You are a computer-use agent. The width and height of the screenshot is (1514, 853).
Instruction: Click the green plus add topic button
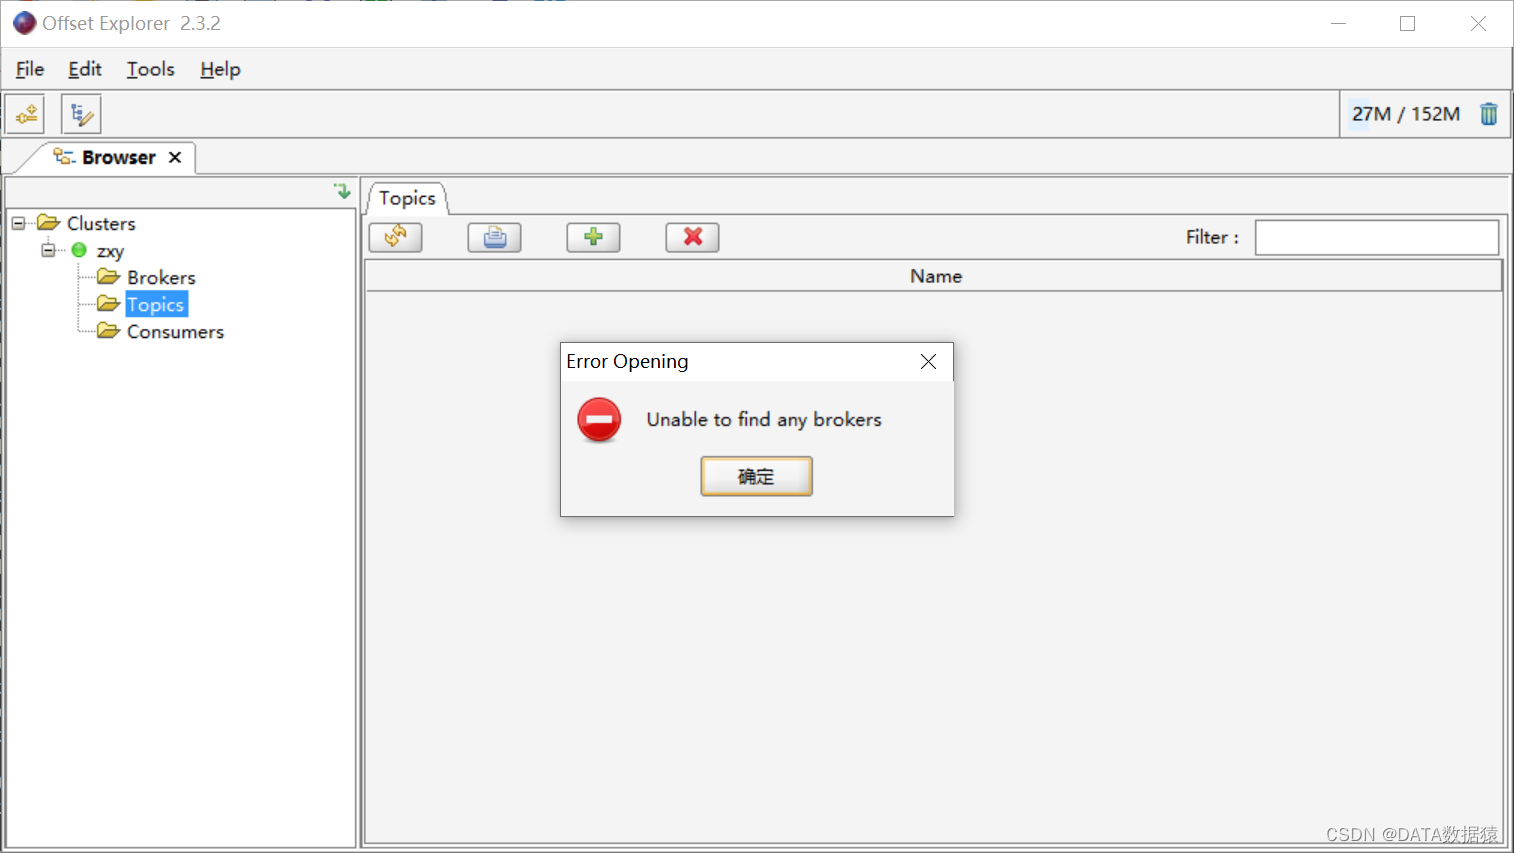(593, 237)
